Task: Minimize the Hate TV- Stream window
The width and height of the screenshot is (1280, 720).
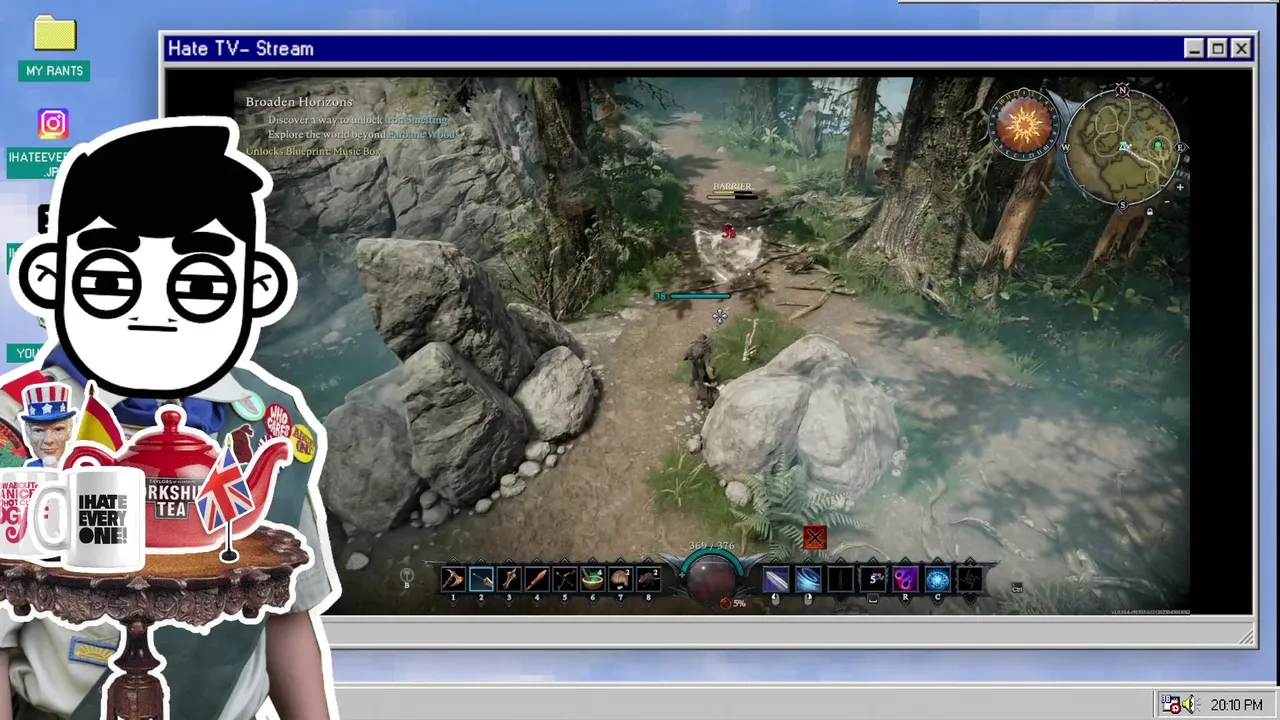Action: click(1194, 48)
